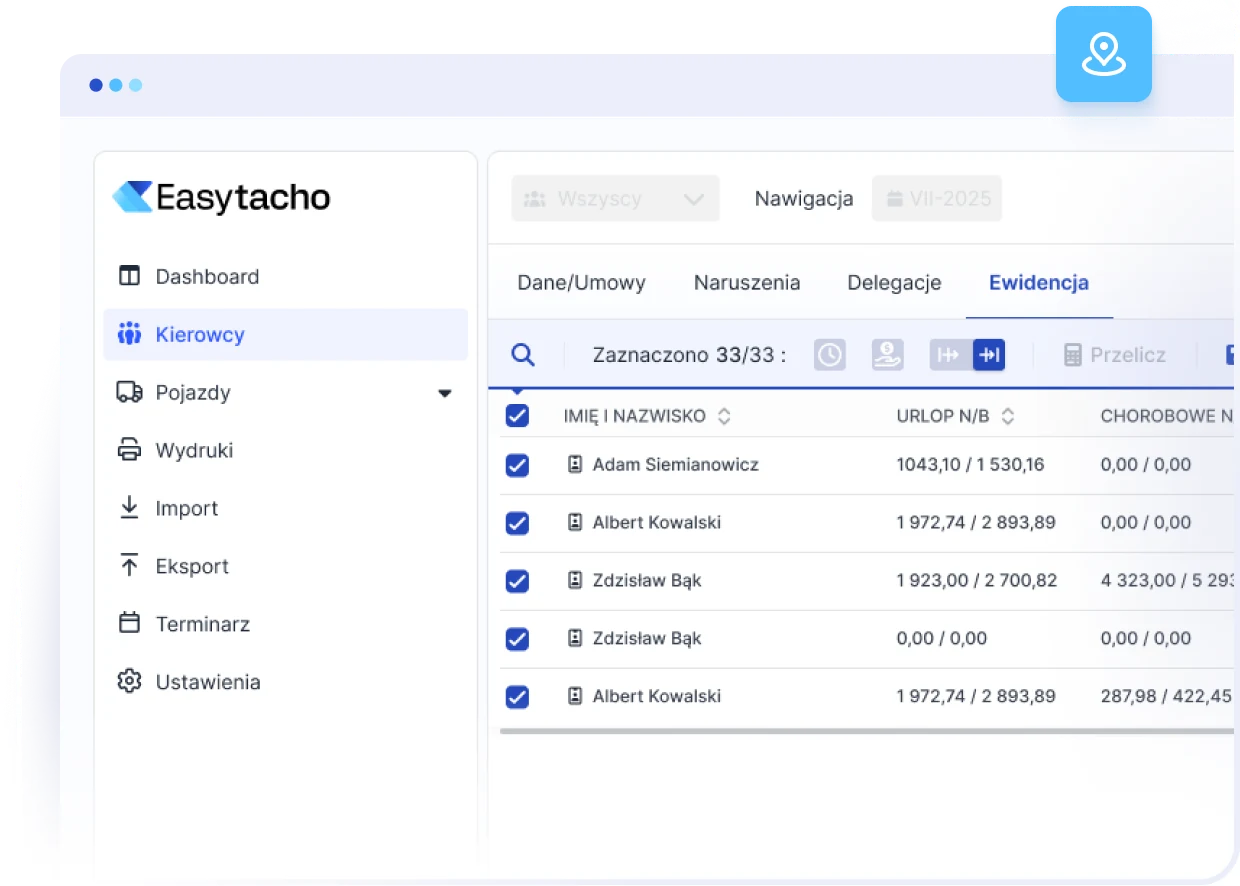Click the Wydruki printer icon
Screen dimensions: 1240x886
click(129, 450)
